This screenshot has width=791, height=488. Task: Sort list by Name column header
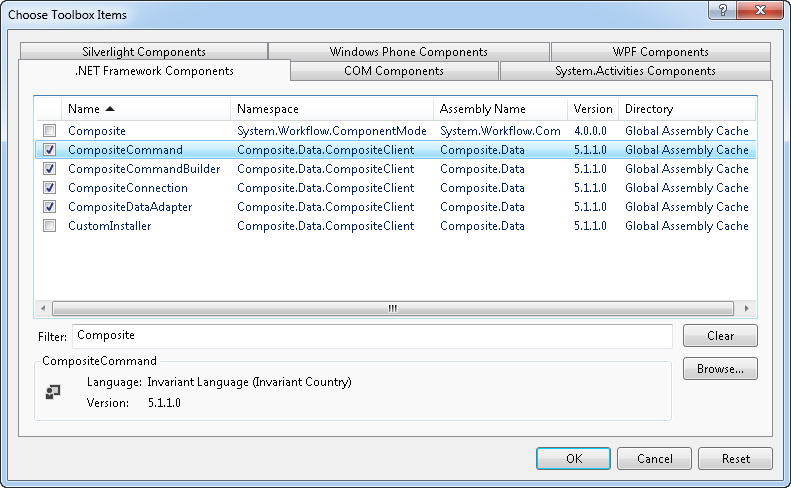coord(146,109)
